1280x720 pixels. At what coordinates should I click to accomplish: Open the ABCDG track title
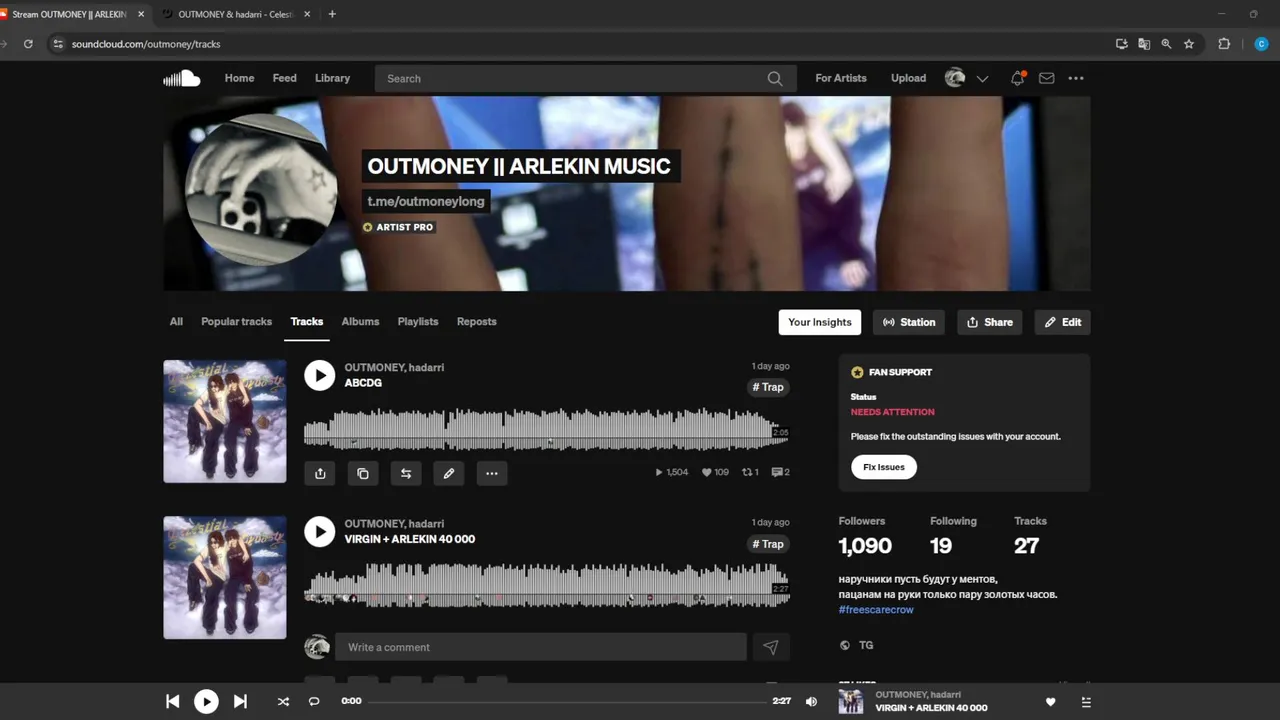pos(363,383)
